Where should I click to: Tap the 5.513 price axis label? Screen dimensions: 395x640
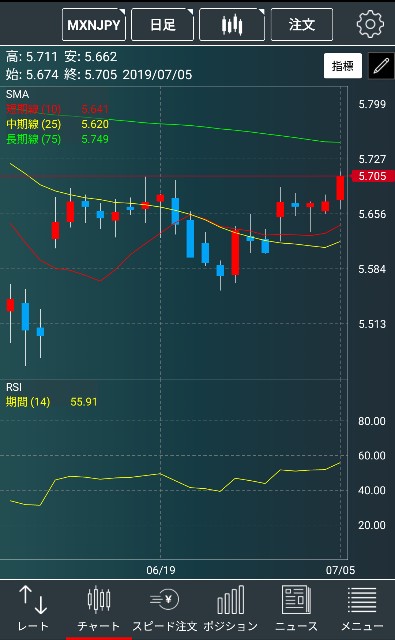(x=372, y=324)
